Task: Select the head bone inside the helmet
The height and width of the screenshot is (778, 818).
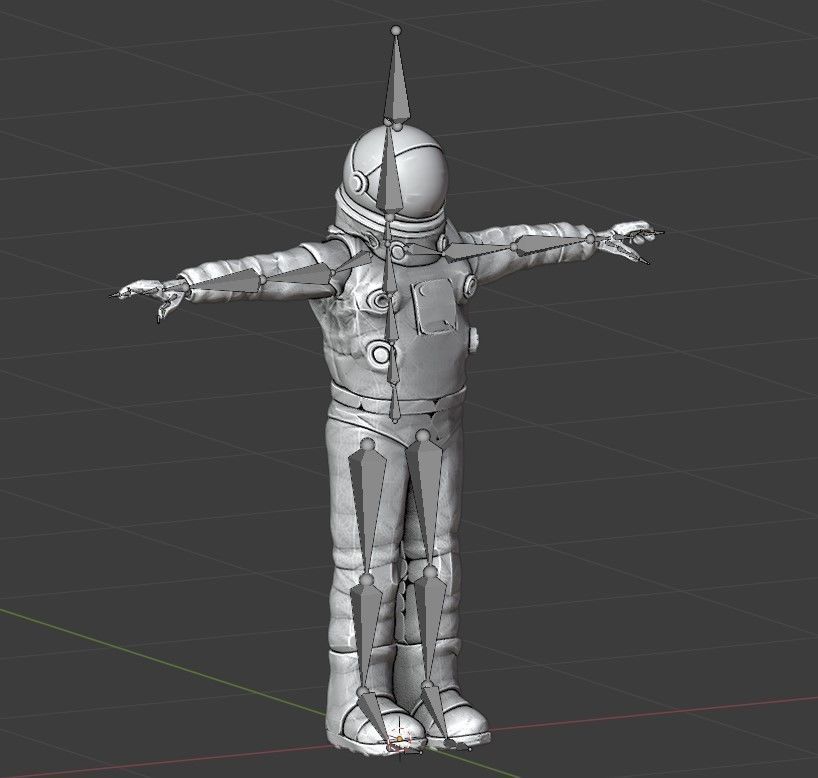Action: click(x=389, y=170)
